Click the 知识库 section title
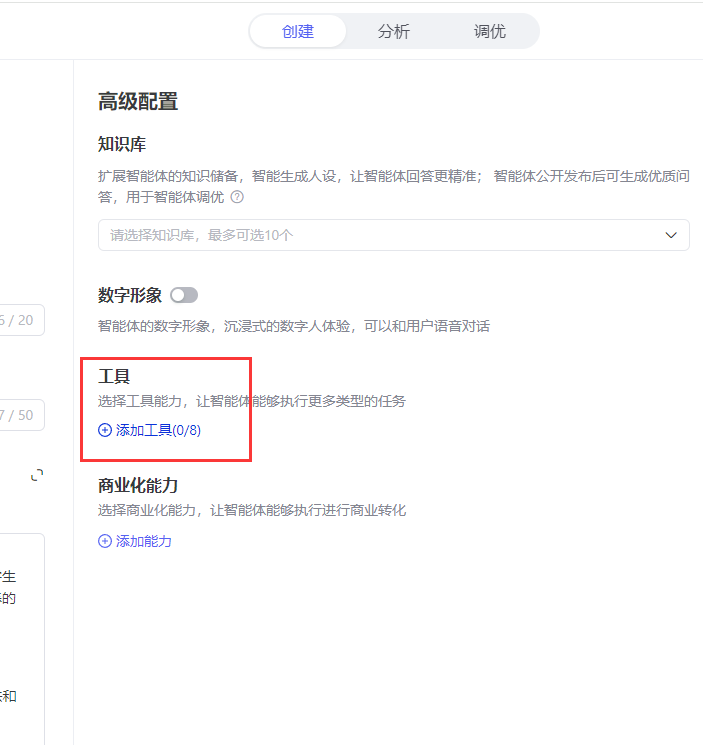The height and width of the screenshot is (745, 703). click(x=122, y=144)
